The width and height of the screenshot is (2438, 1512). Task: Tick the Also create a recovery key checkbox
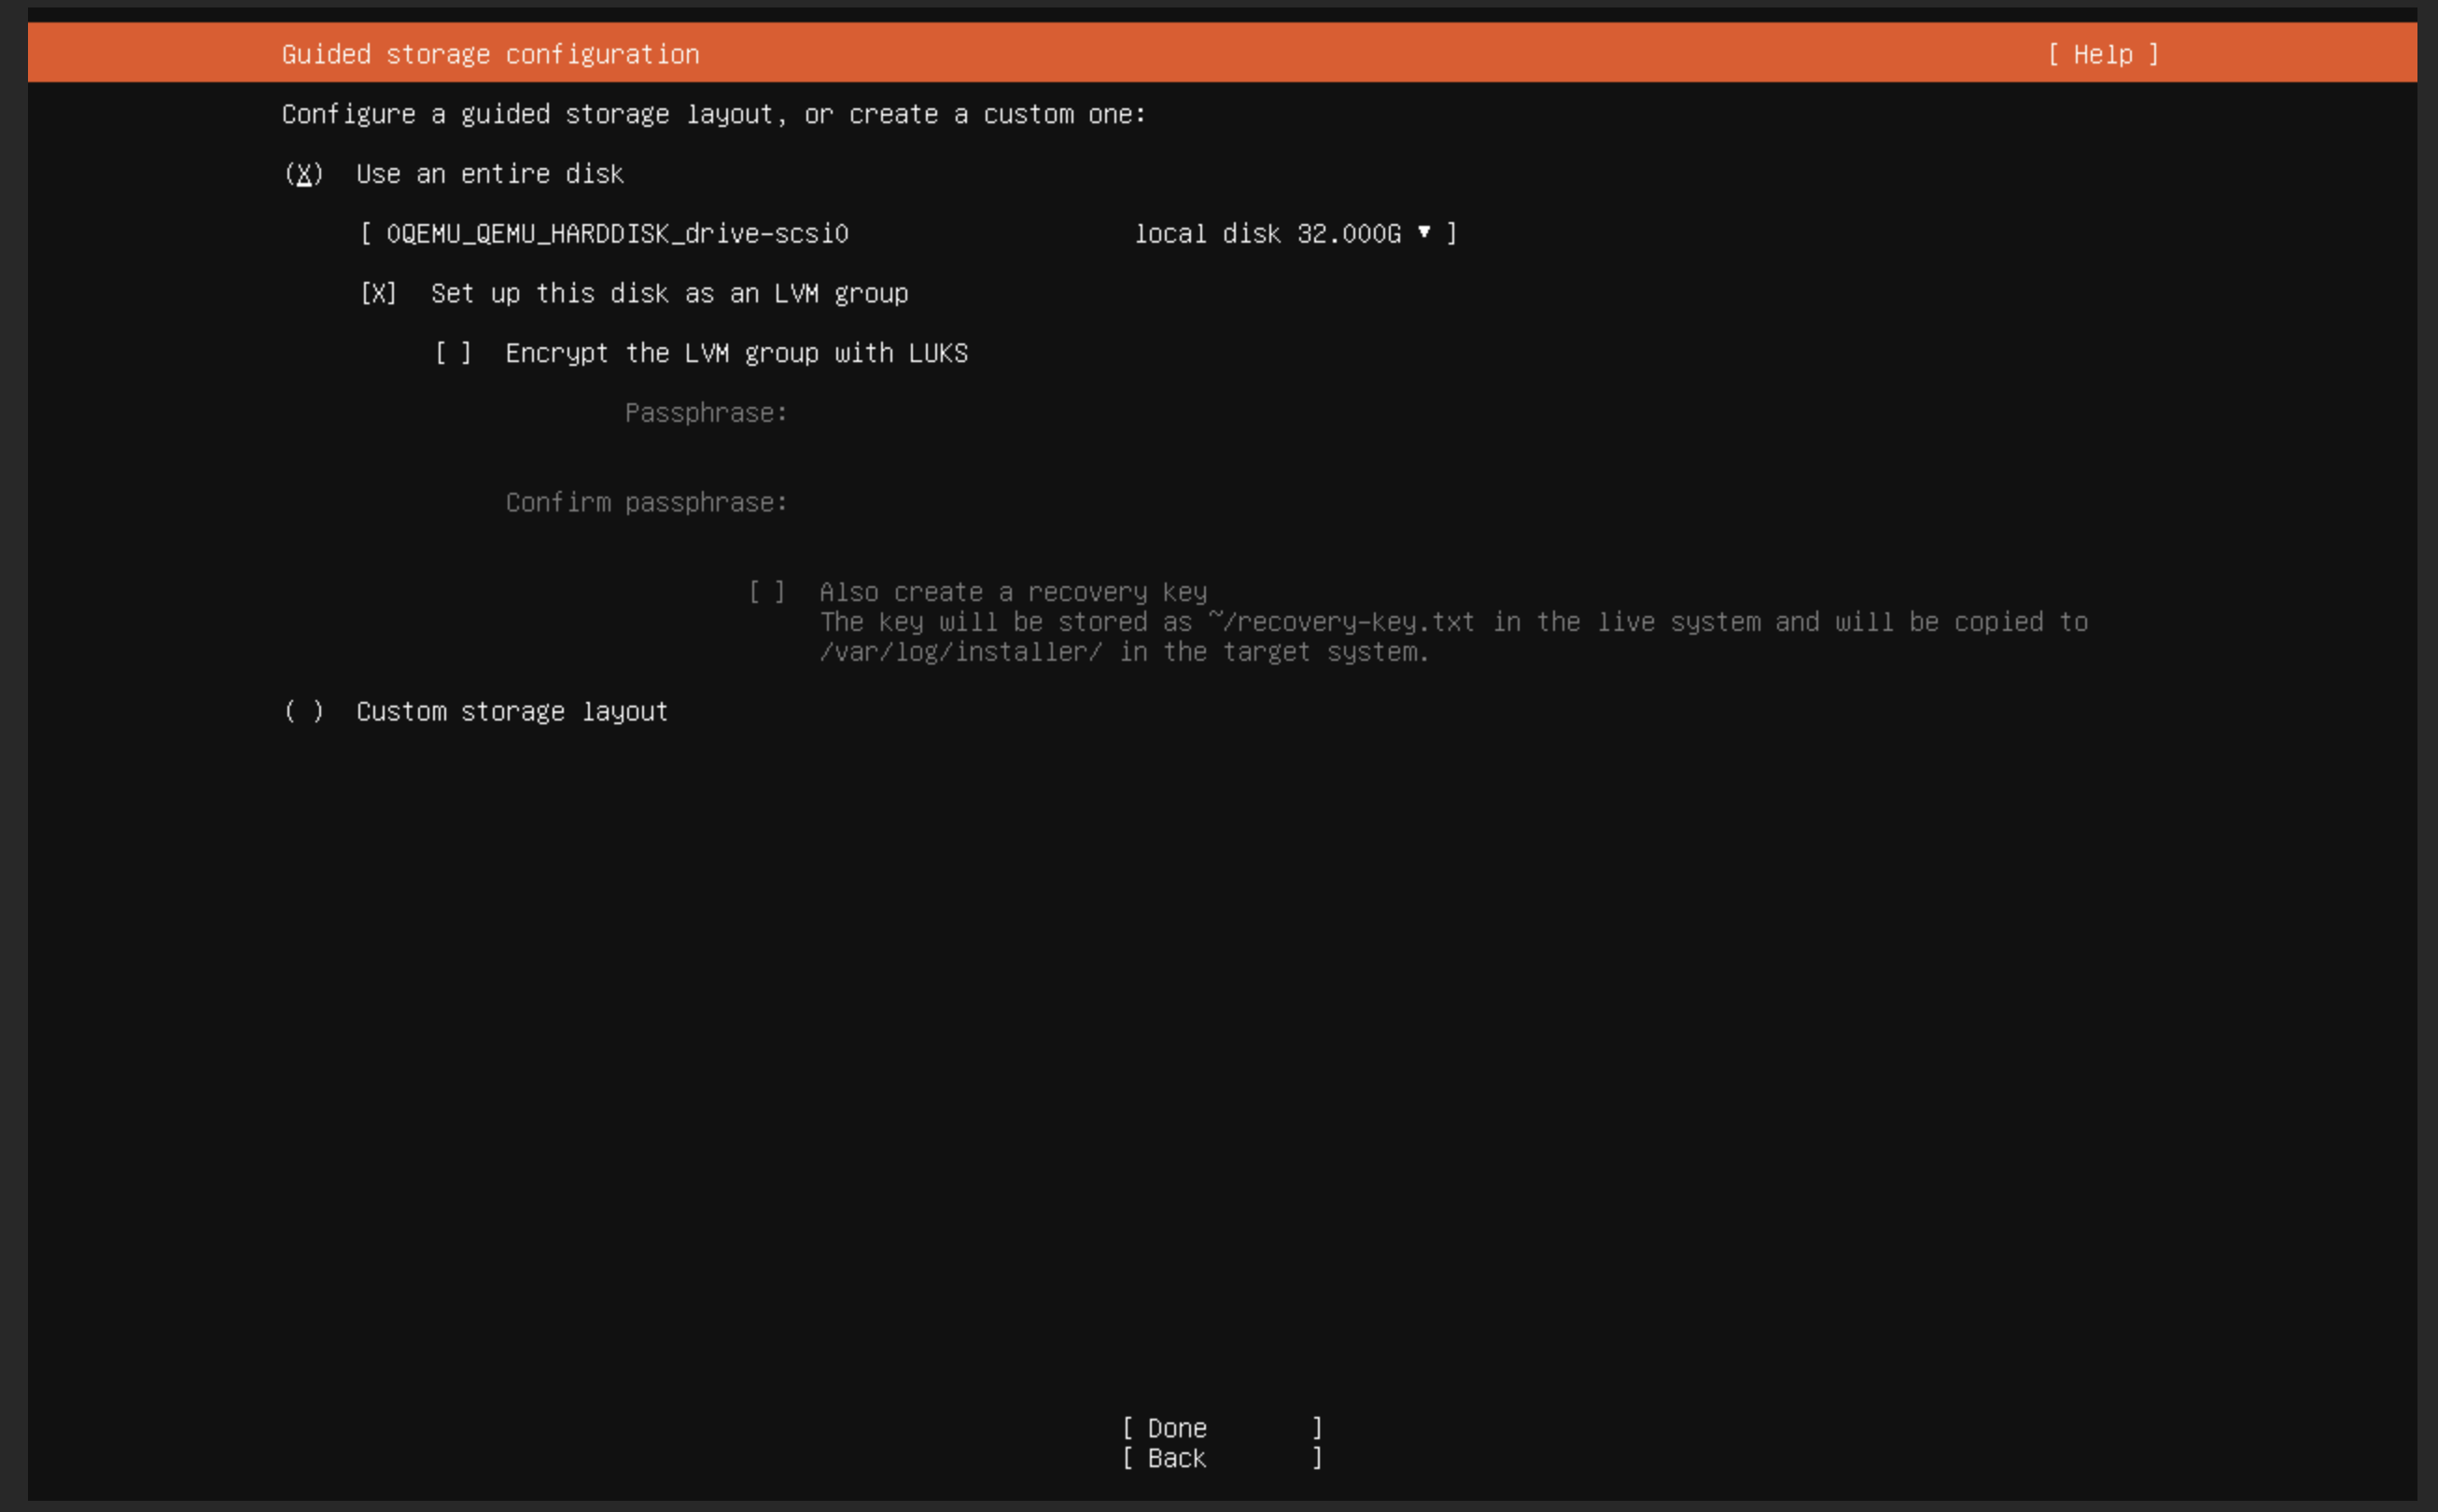tap(767, 592)
